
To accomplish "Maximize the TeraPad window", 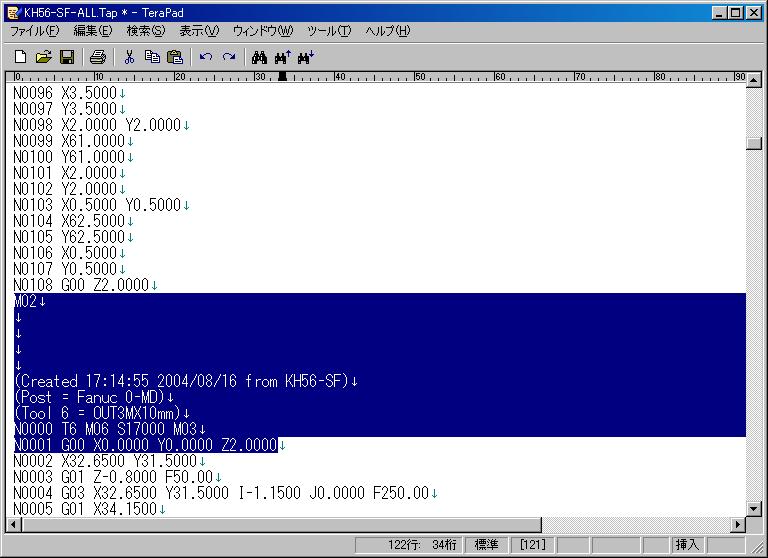I will coord(735,13).
